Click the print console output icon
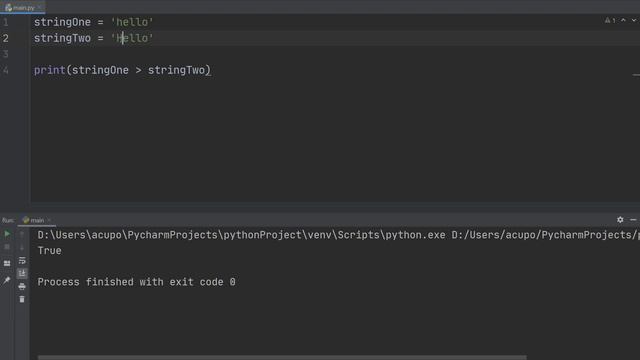 pyautogui.click(x=22, y=287)
